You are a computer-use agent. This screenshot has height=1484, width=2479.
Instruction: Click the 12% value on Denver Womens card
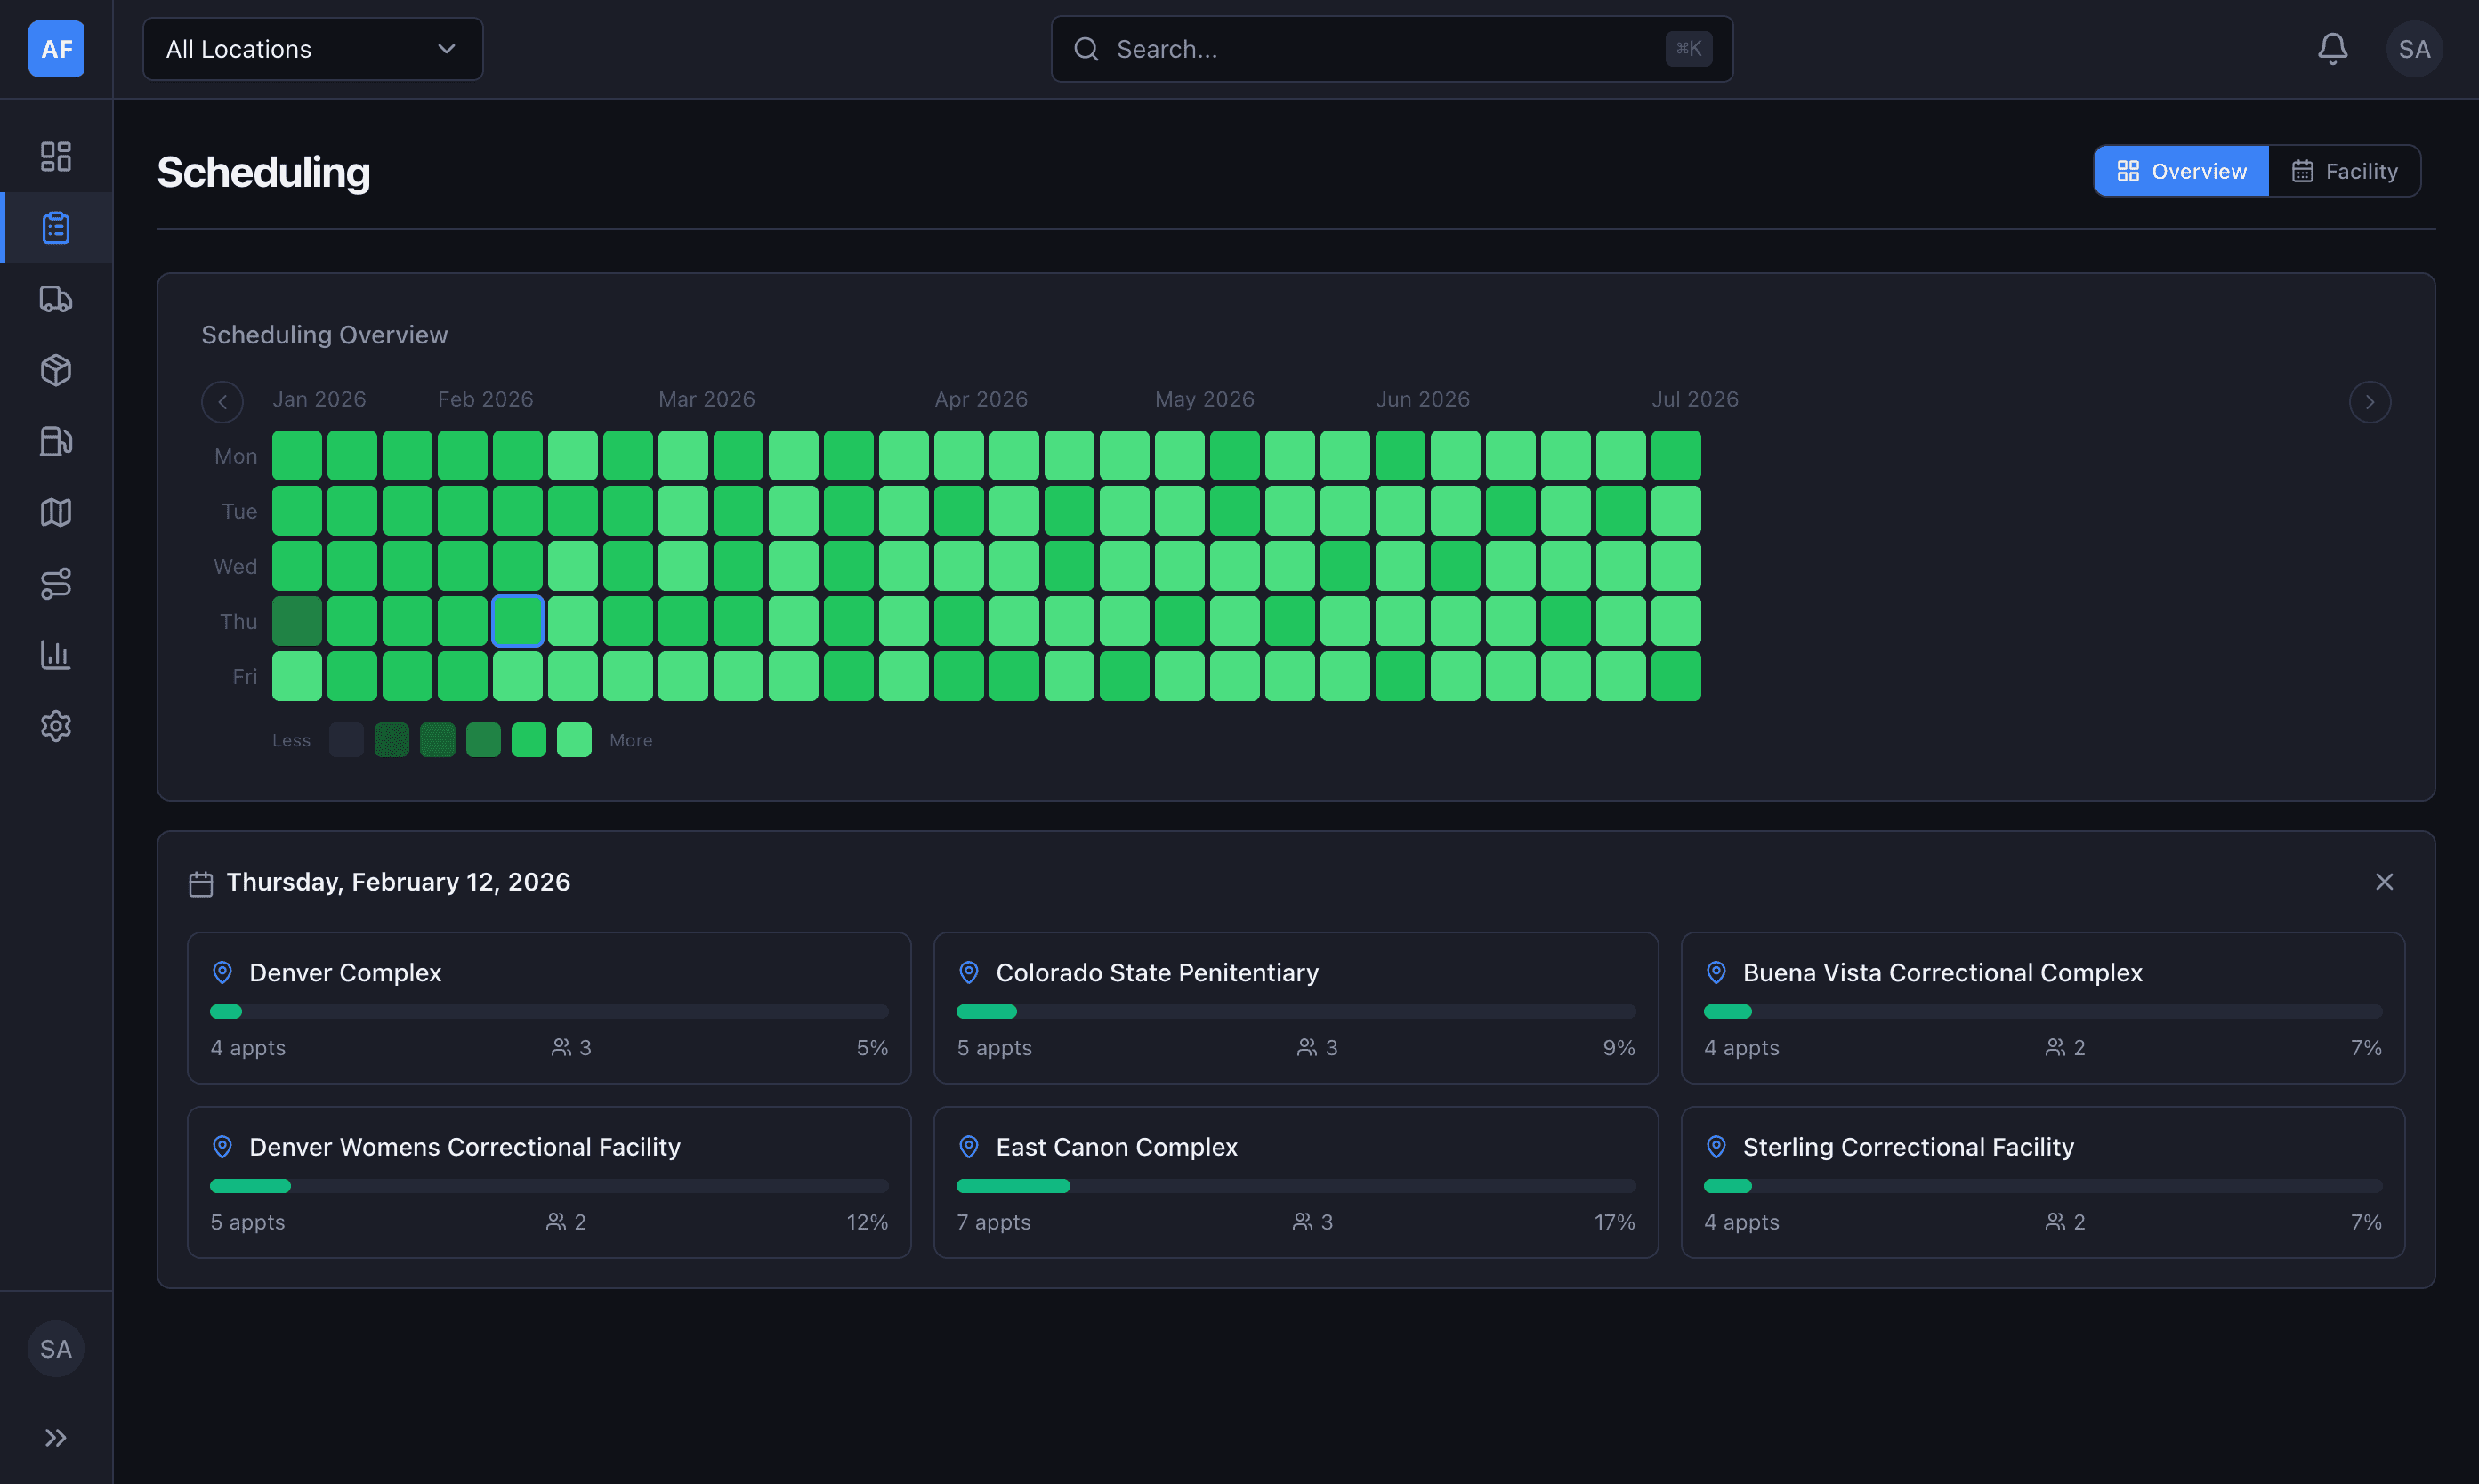click(867, 1222)
